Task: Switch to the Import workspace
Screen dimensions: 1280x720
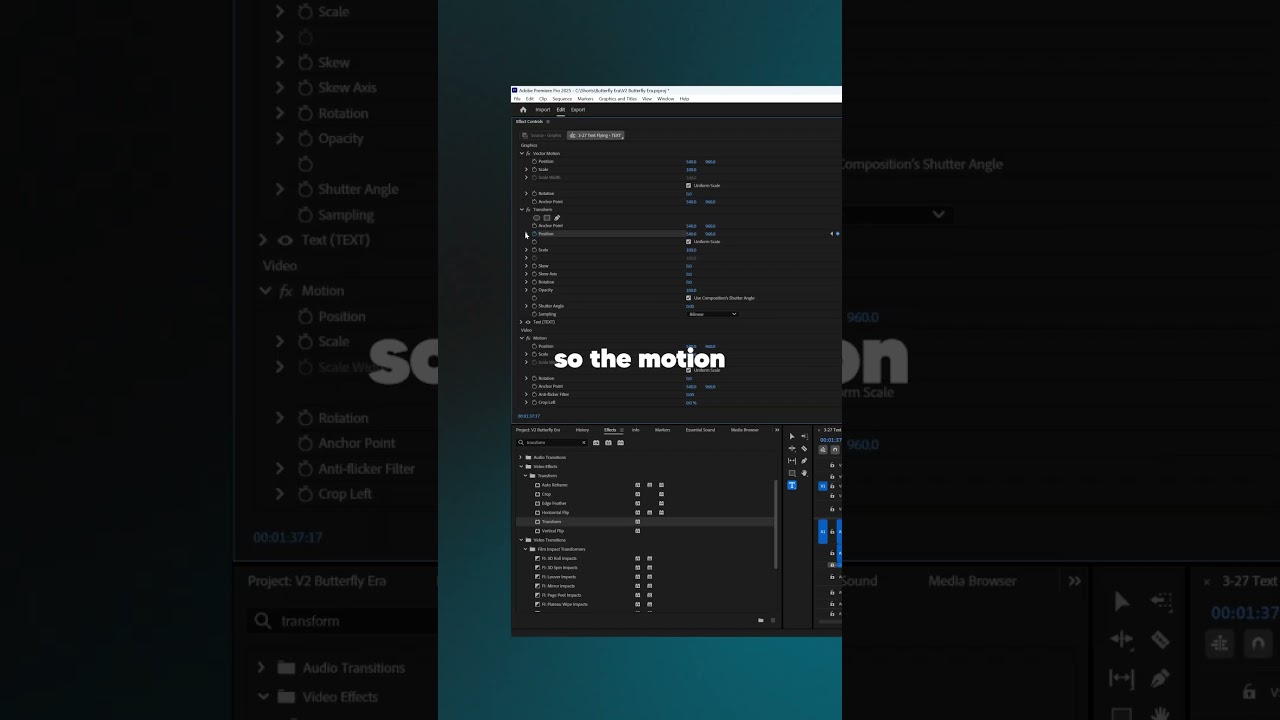Action: pos(543,110)
